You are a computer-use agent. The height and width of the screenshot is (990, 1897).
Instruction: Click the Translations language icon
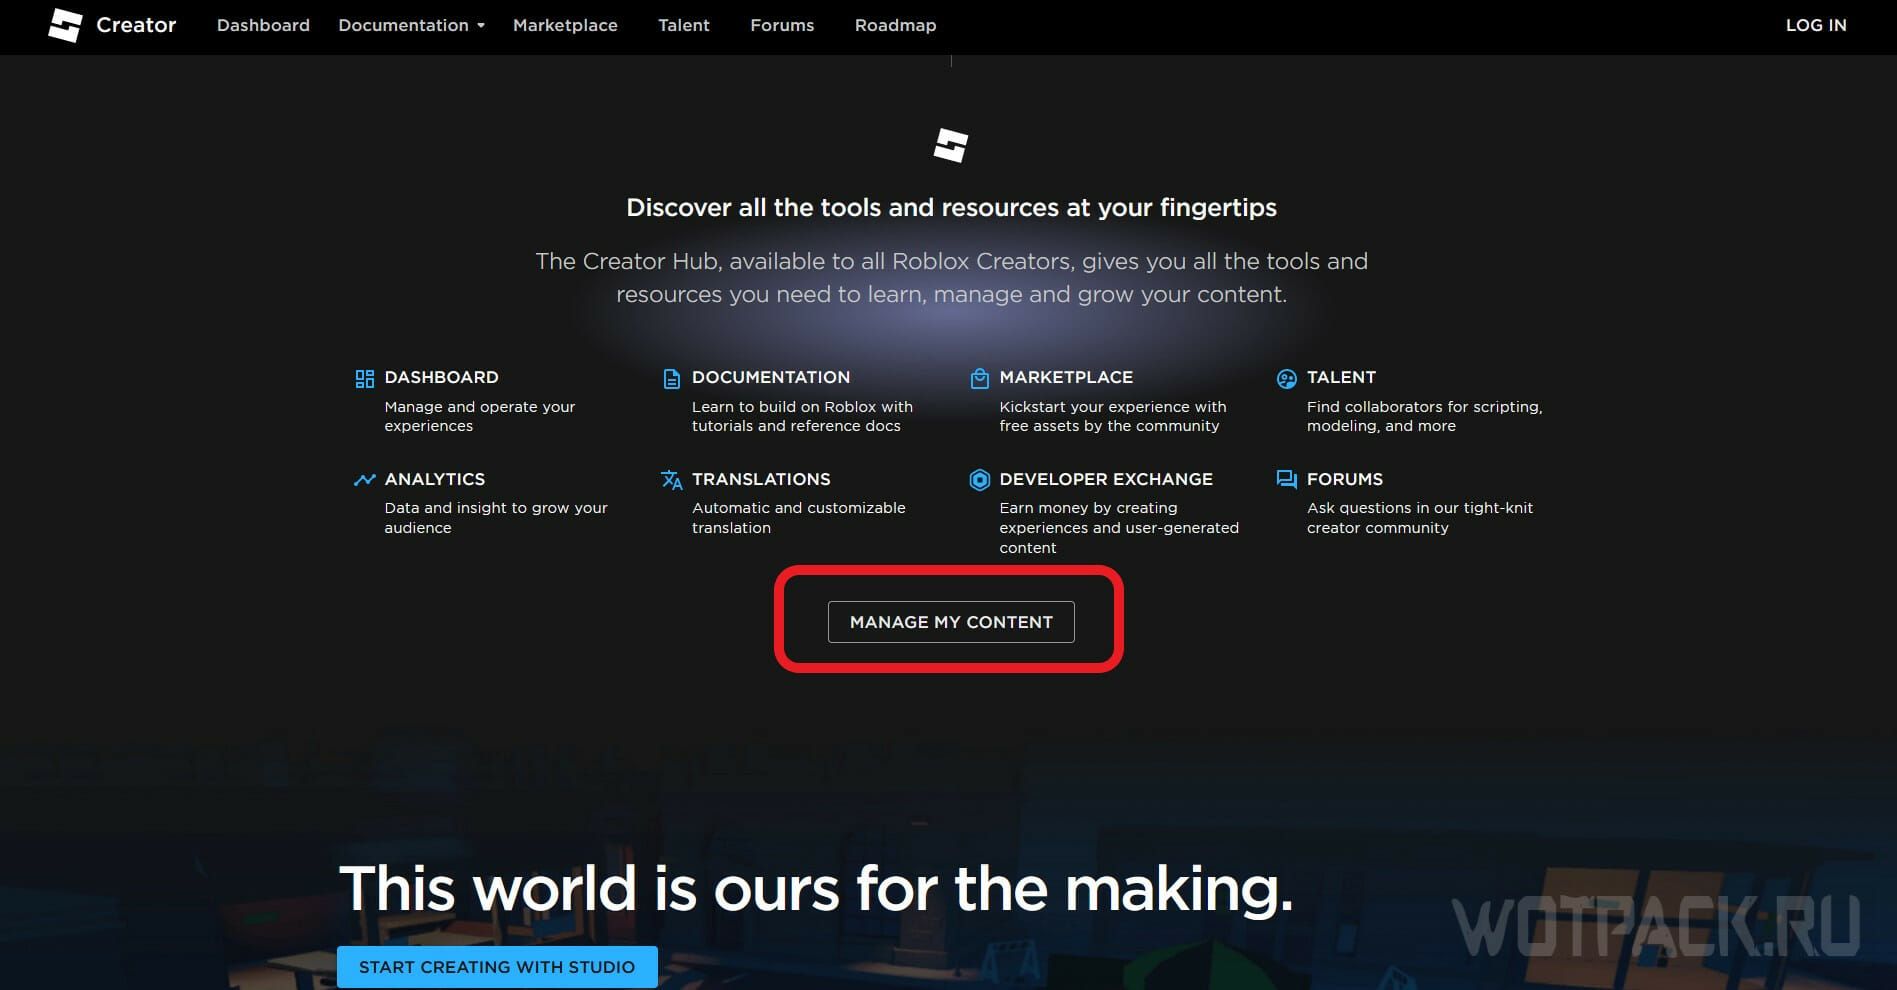[x=672, y=480]
